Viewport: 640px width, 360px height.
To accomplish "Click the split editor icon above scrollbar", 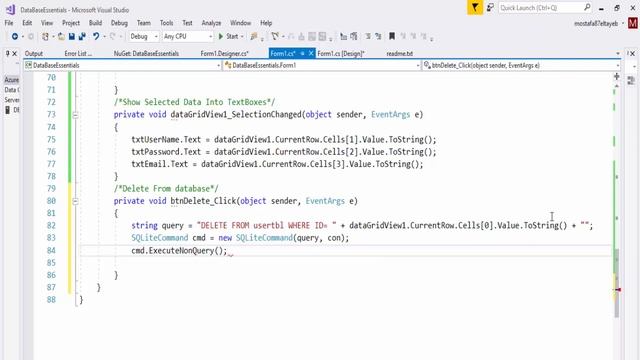I will click(616, 76).
